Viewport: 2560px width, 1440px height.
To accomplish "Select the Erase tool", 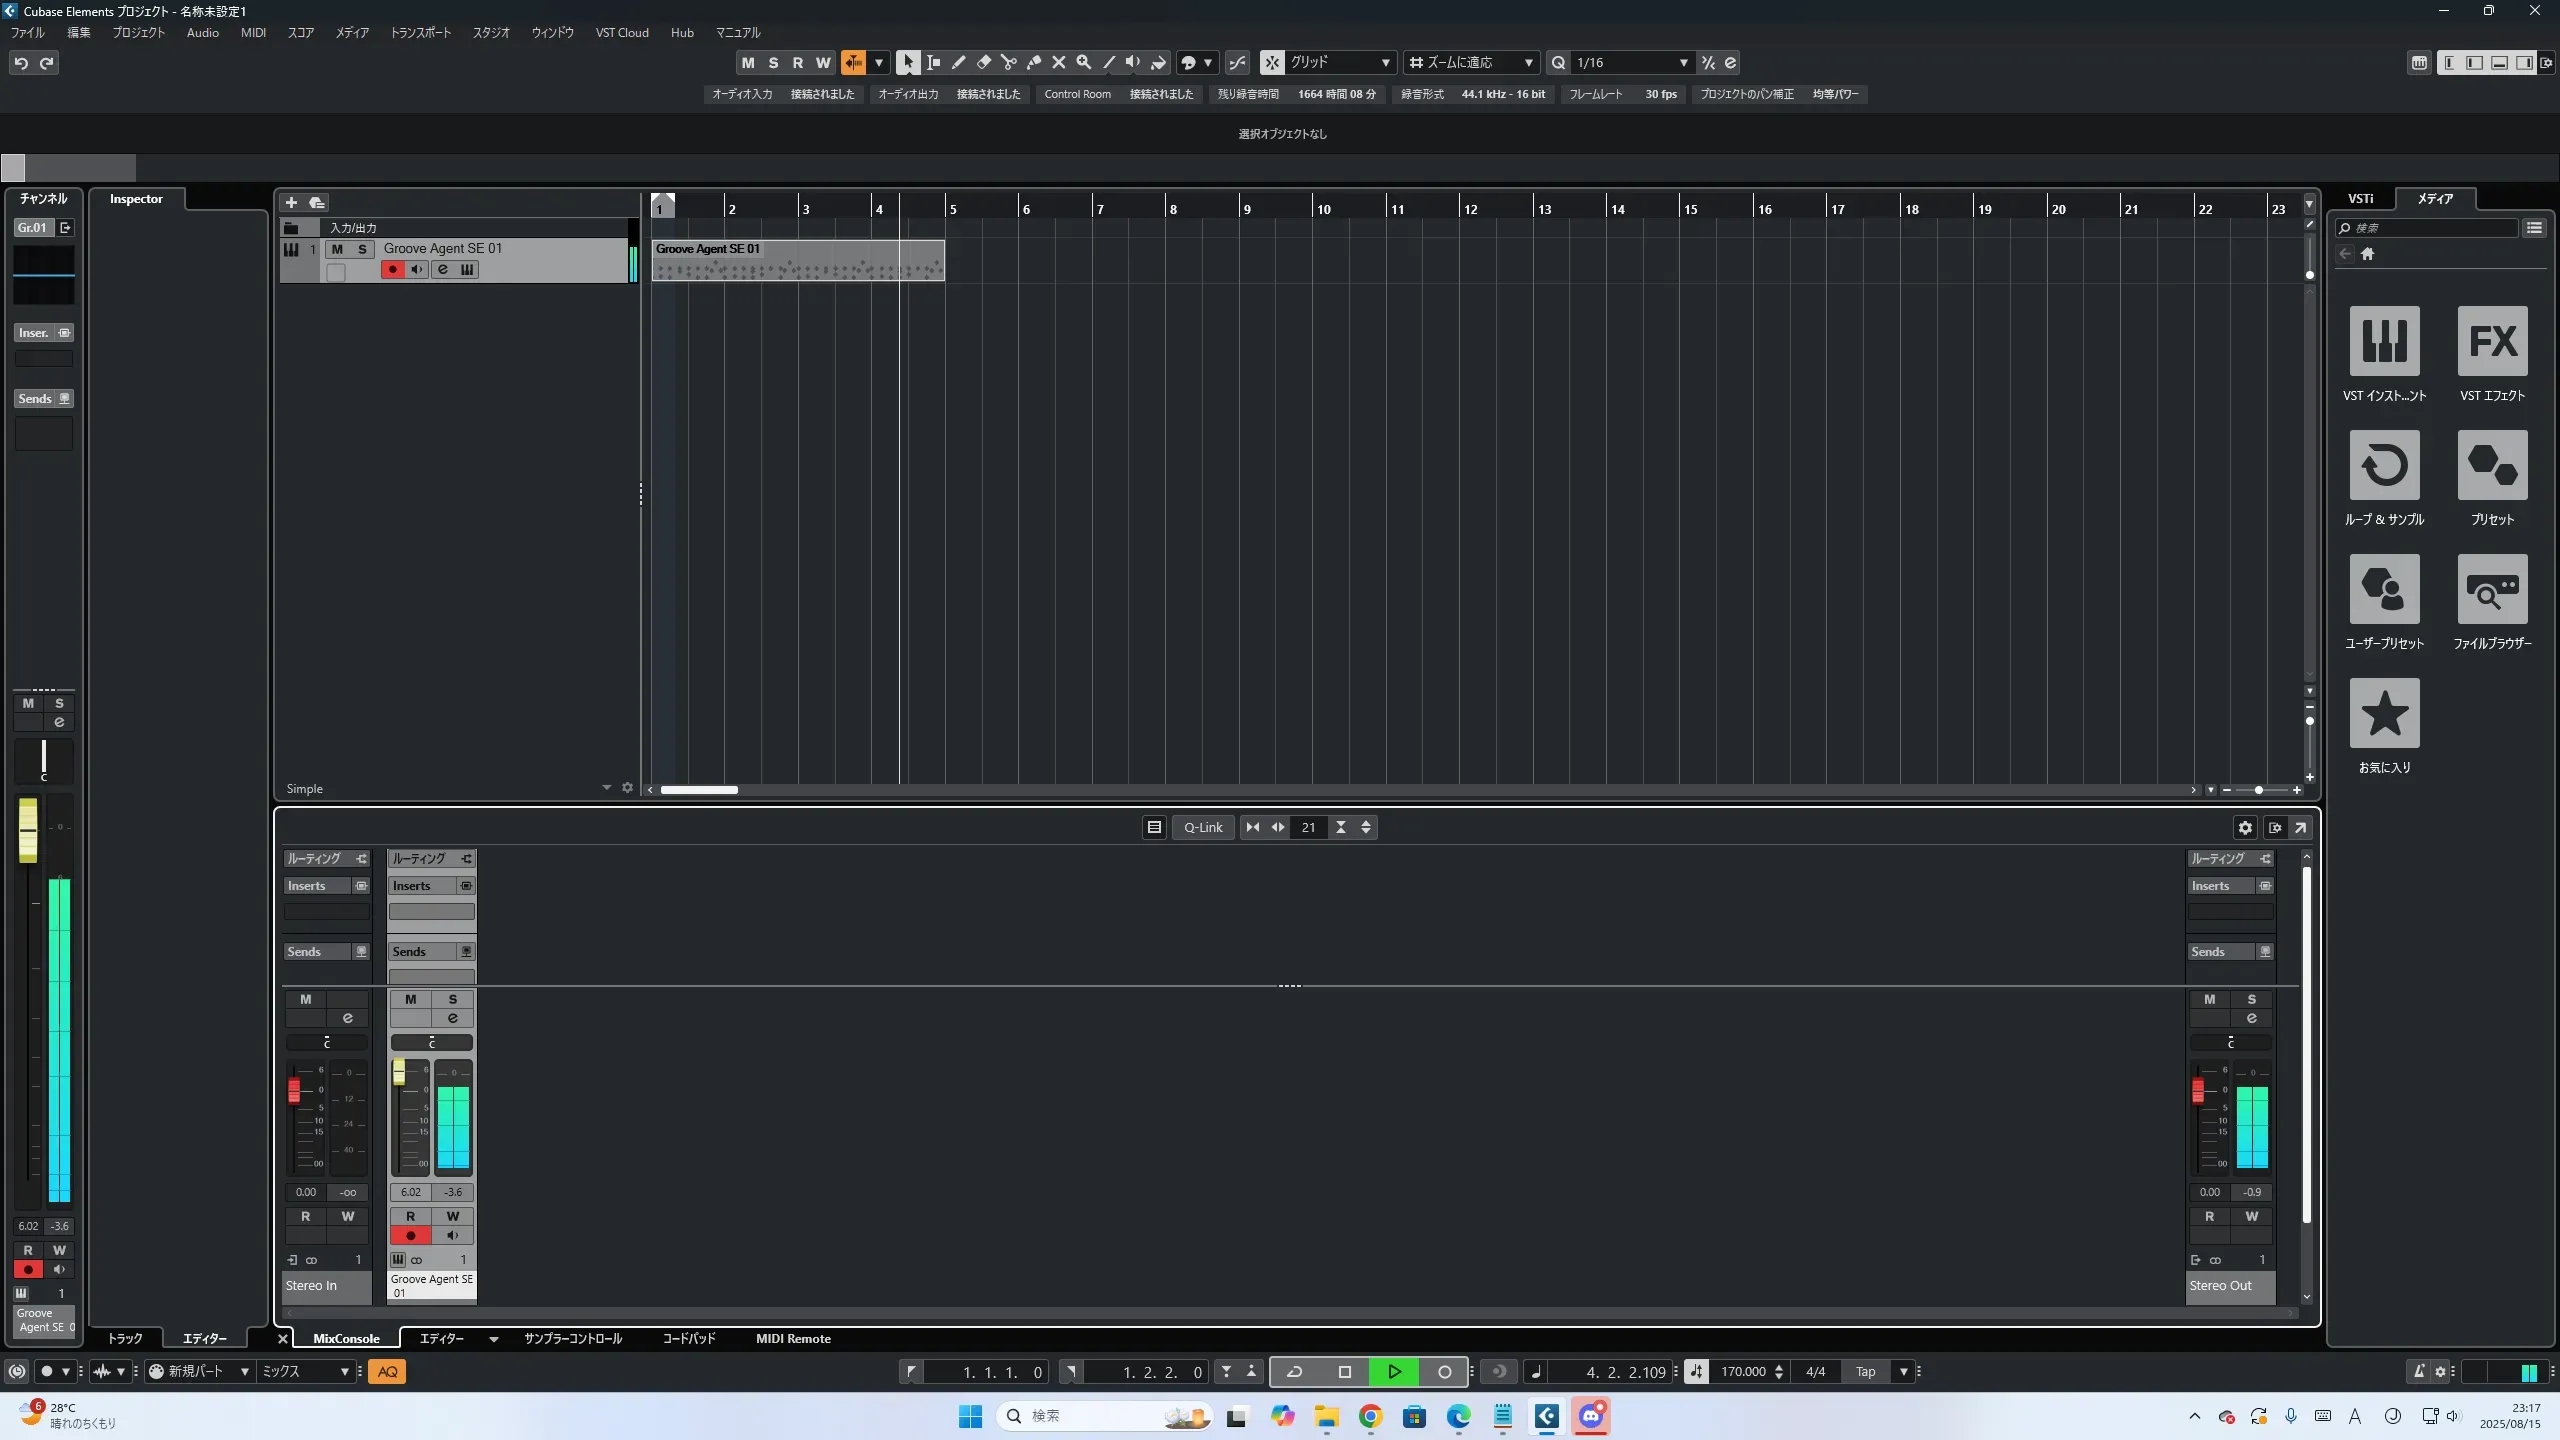I will 983,62.
